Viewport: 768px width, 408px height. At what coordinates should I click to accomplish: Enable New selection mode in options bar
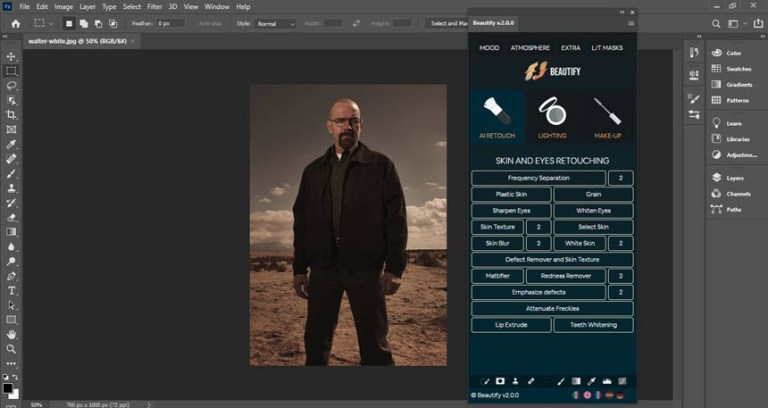(69, 24)
